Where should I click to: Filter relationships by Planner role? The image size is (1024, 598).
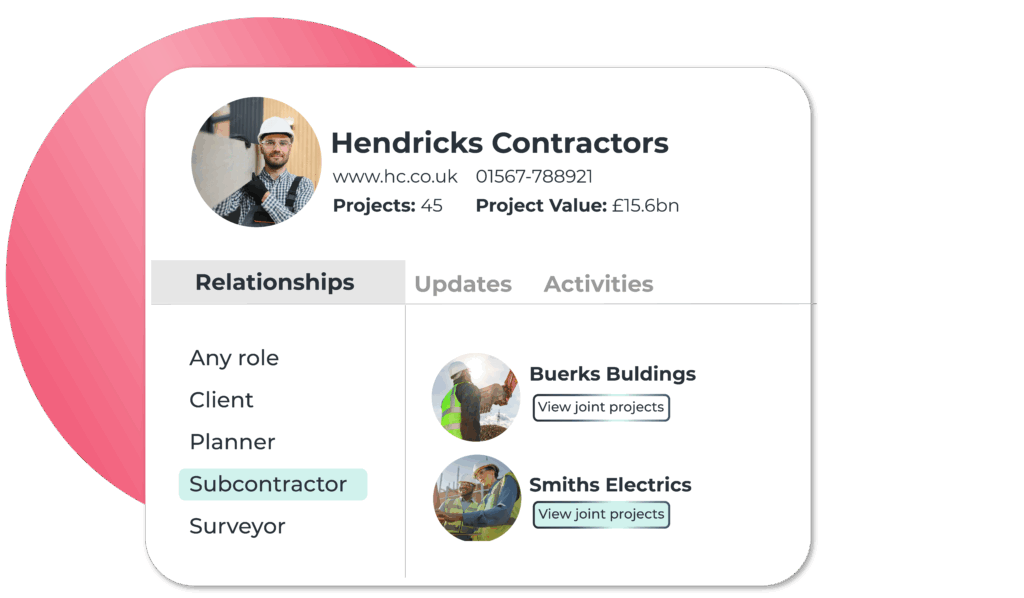point(232,442)
